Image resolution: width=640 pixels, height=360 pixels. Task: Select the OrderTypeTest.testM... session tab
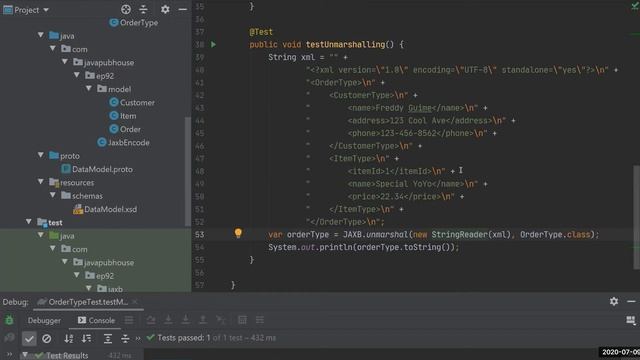[88, 302]
